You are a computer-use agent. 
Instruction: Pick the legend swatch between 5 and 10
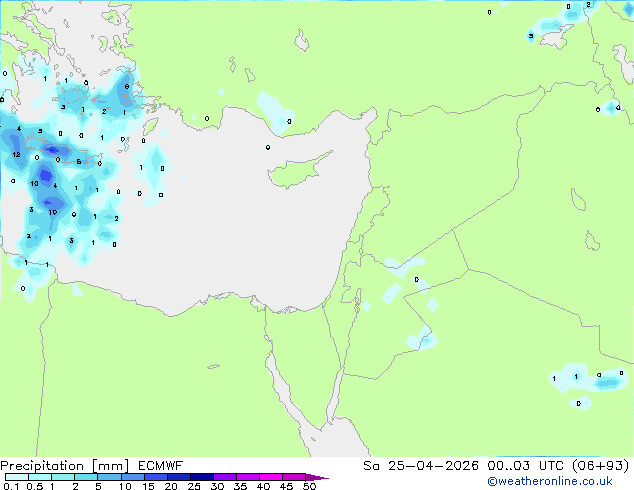click(x=109, y=477)
